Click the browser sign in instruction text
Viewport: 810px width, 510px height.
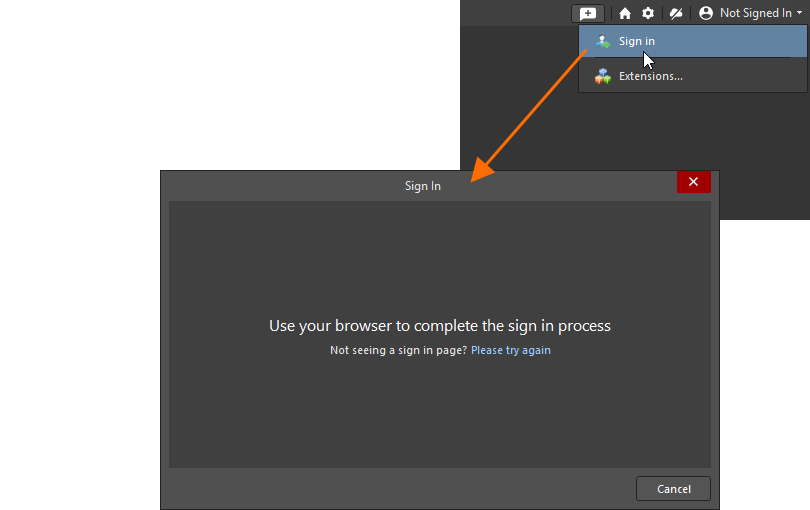click(x=440, y=326)
